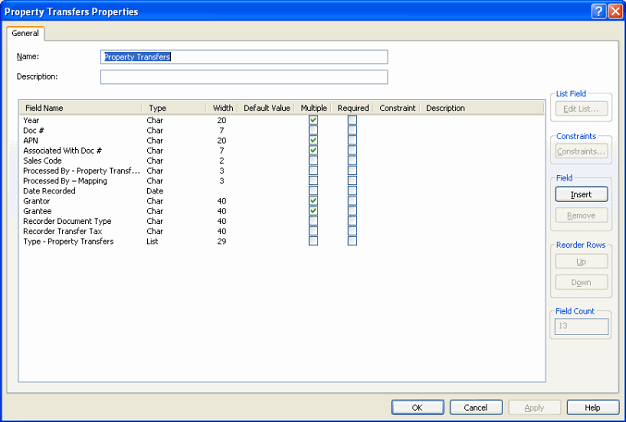Close the Property Transfers Properties dialog

(615, 11)
